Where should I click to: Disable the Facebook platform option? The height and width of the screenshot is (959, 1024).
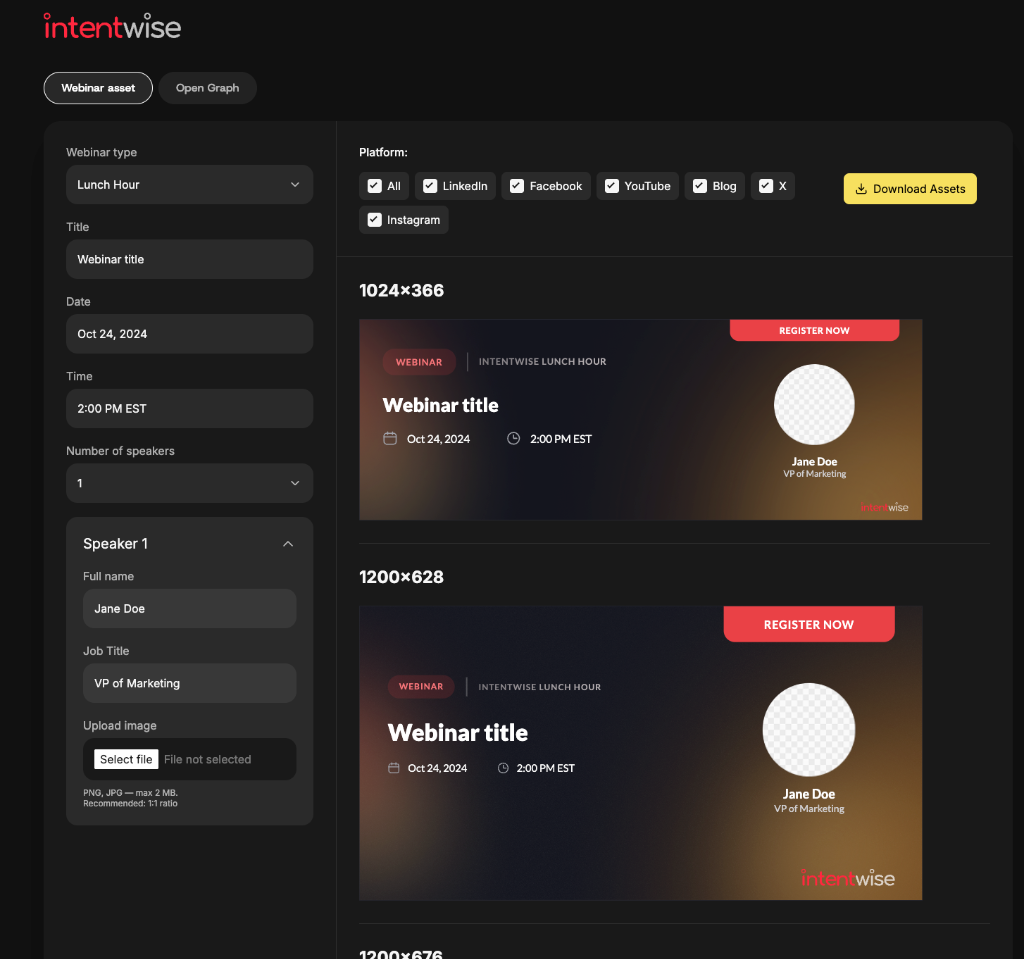(517, 186)
